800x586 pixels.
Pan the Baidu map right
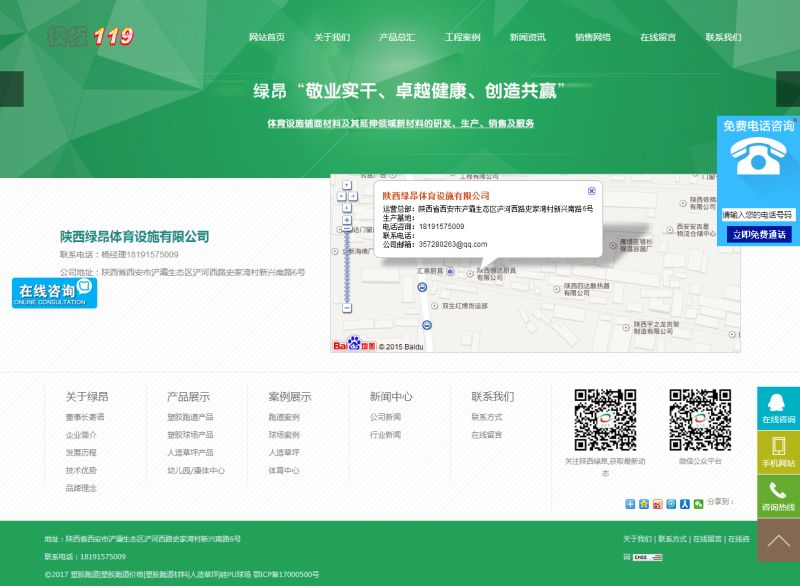click(x=353, y=196)
